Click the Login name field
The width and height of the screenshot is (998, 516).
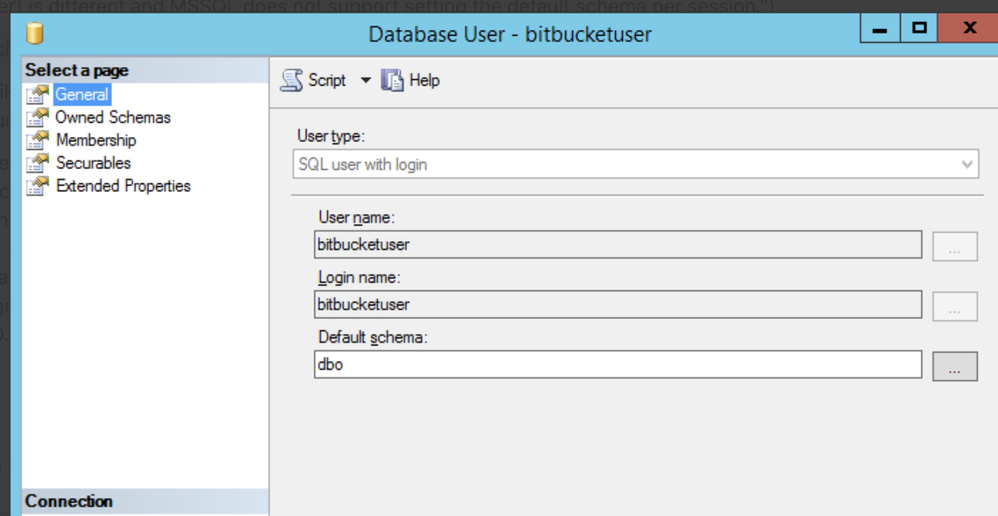(x=617, y=304)
